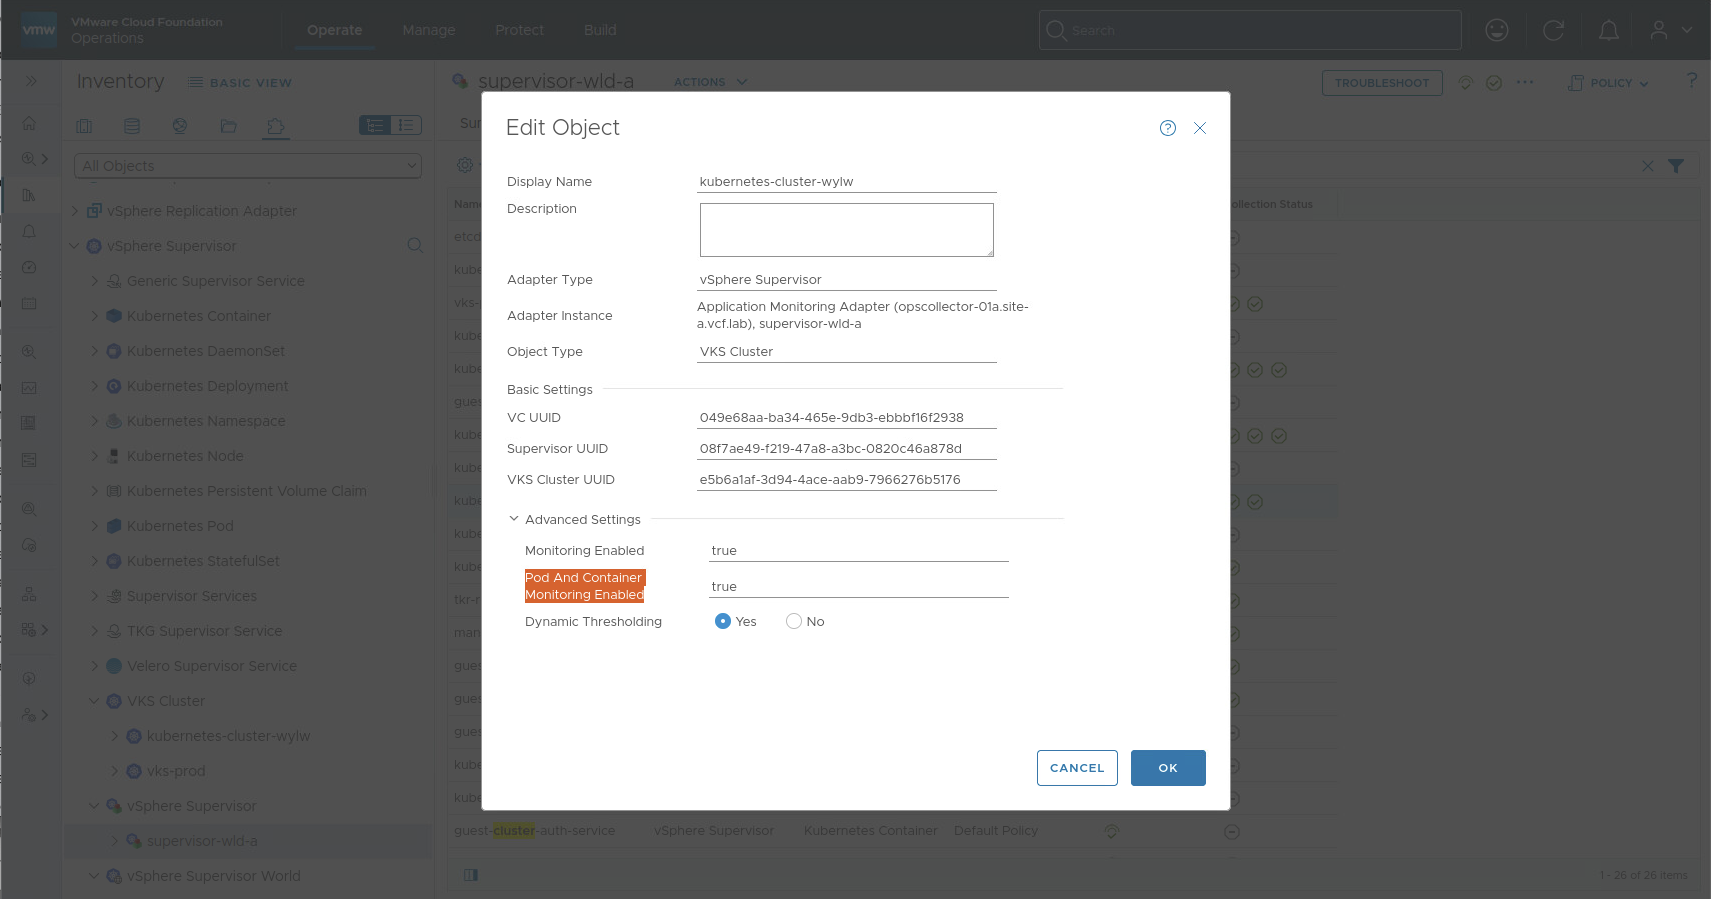Open the Actions dropdown menu
This screenshot has height=899, width=1711.
tap(710, 82)
